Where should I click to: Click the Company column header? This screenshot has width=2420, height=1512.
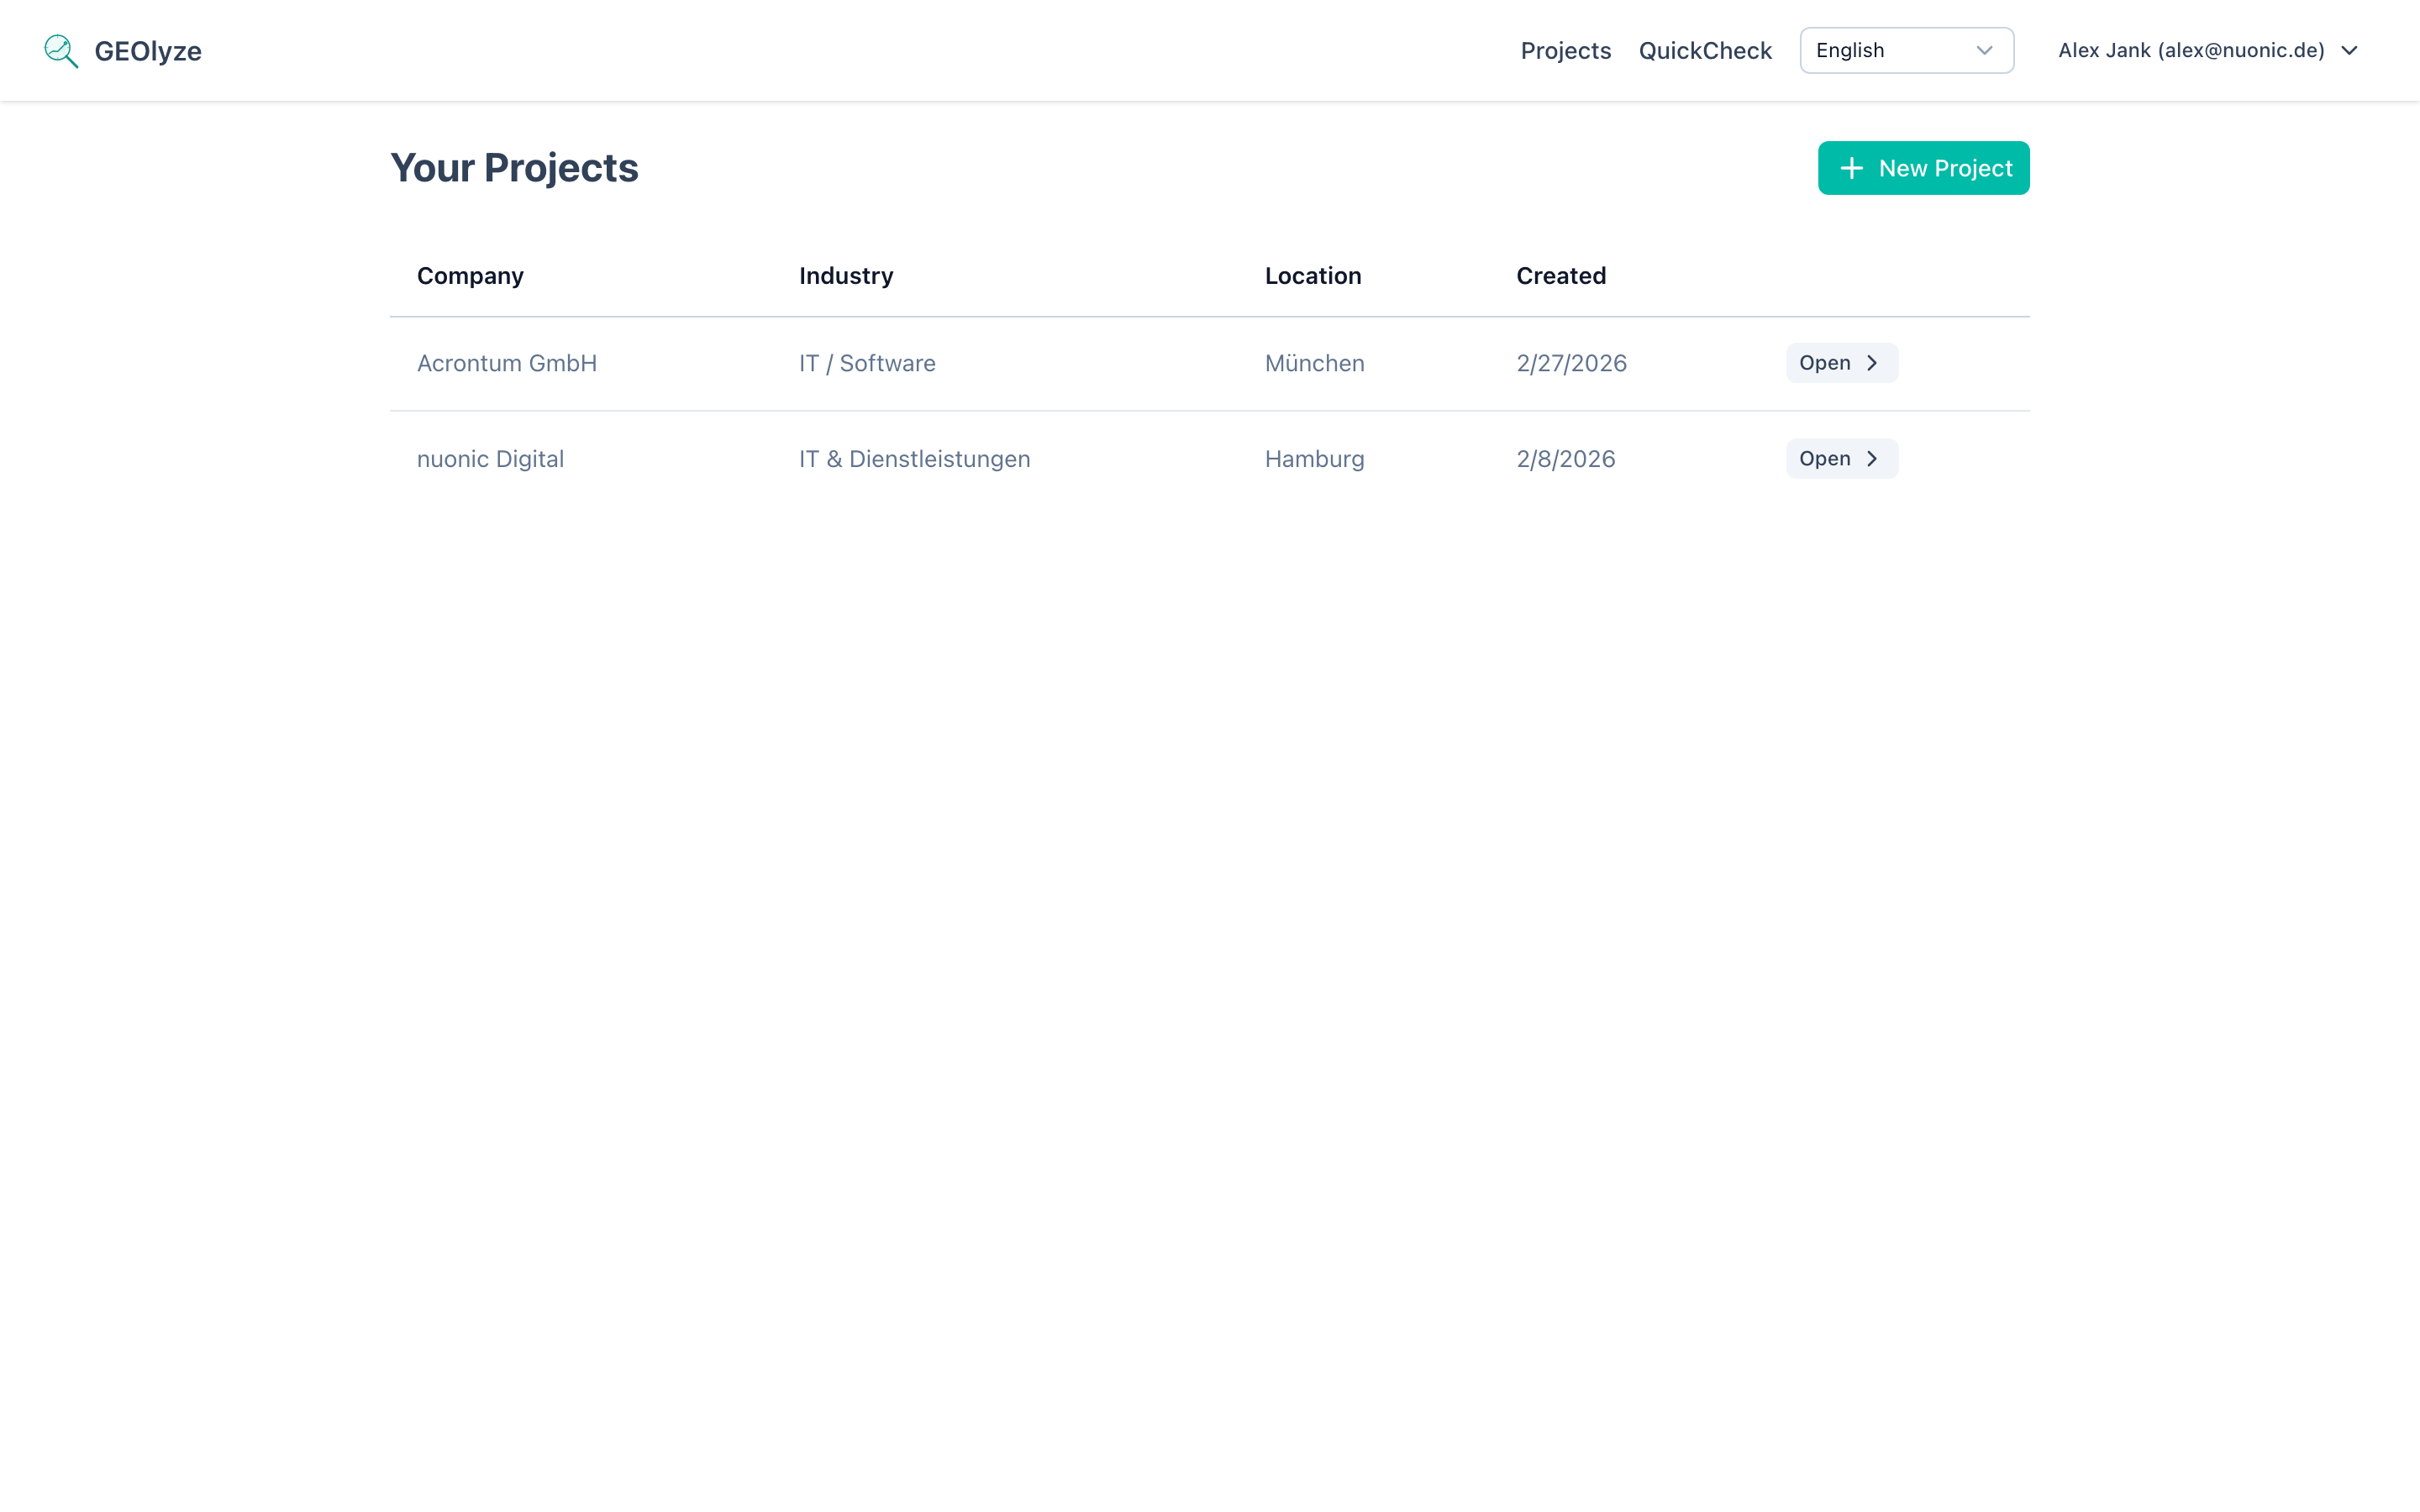point(470,276)
